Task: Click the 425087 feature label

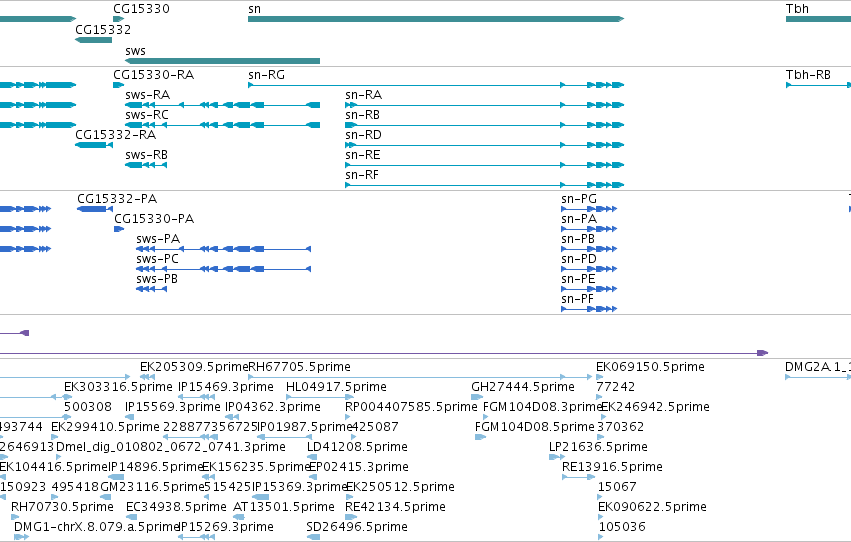Action: tap(374, 428)
